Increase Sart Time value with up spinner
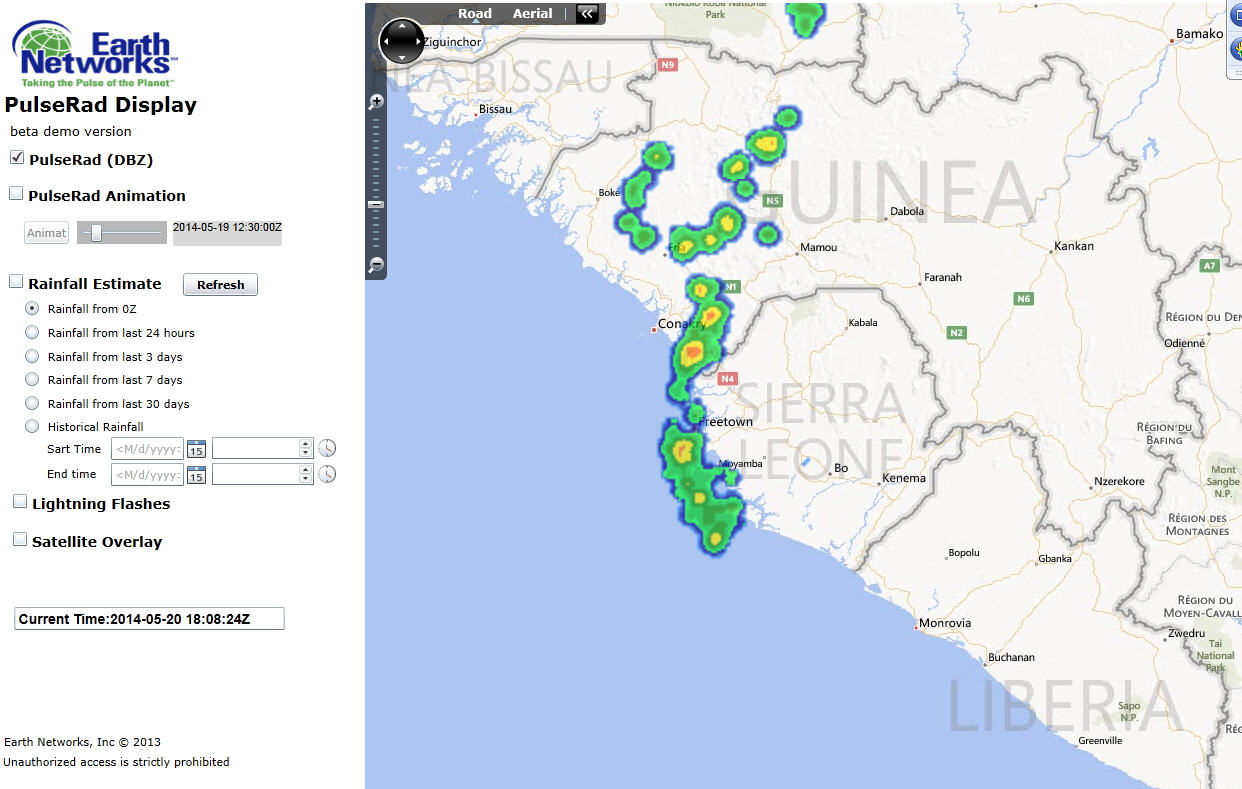 [306, 444]
